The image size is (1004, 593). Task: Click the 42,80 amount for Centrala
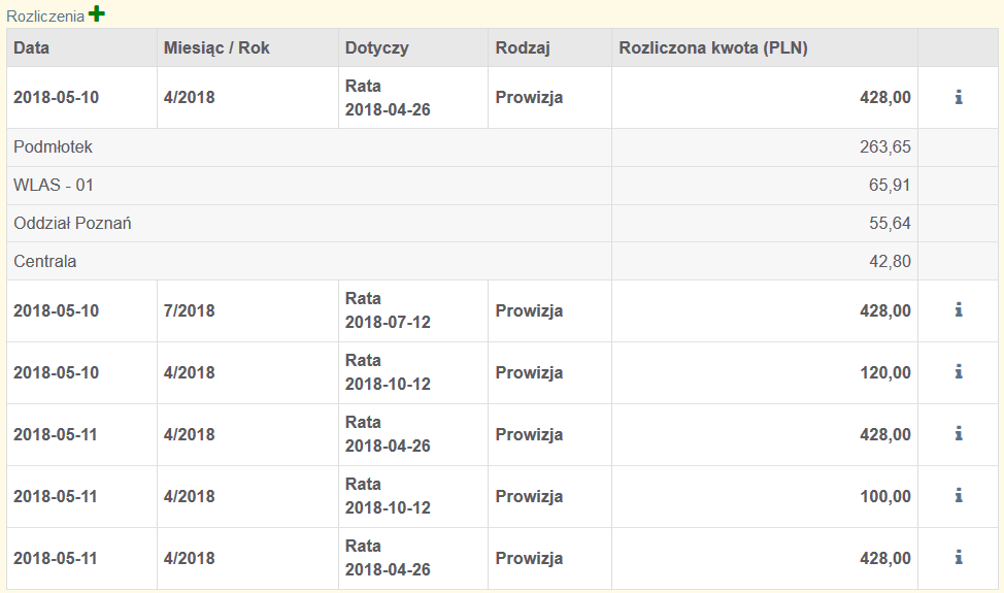(x=889, y=261)
